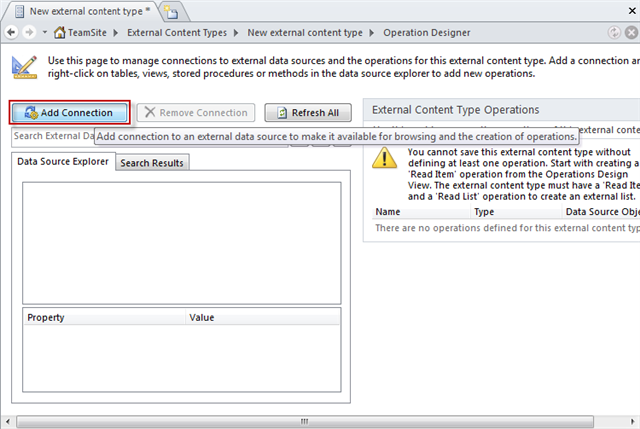Select Operation Designer breadcrumb

pos(427,33)
